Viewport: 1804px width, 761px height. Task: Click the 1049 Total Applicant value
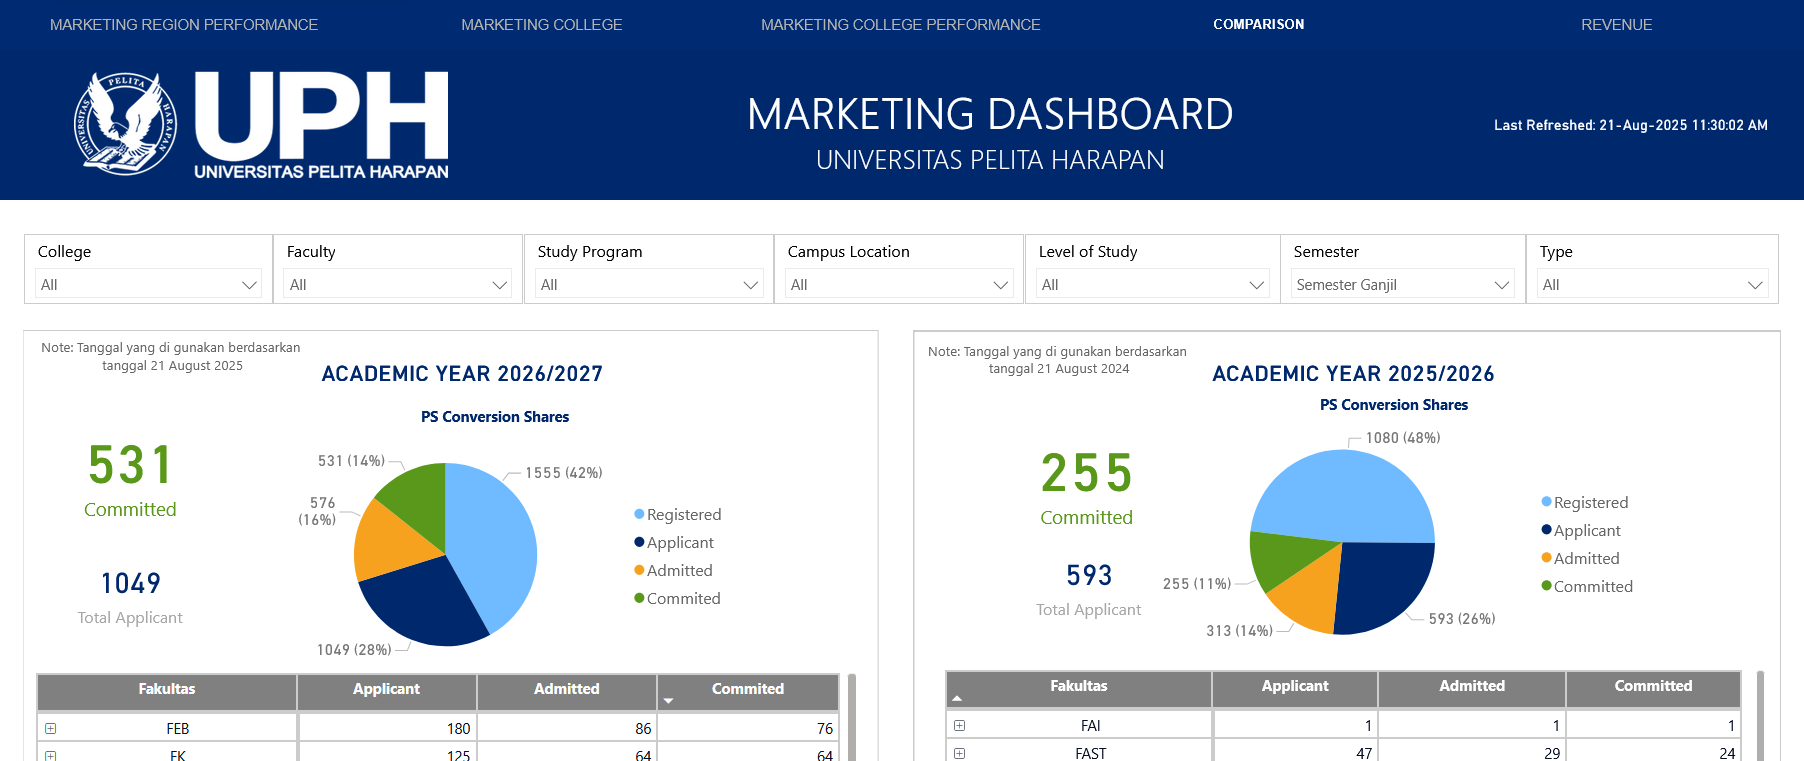click(x=130, y=583)
